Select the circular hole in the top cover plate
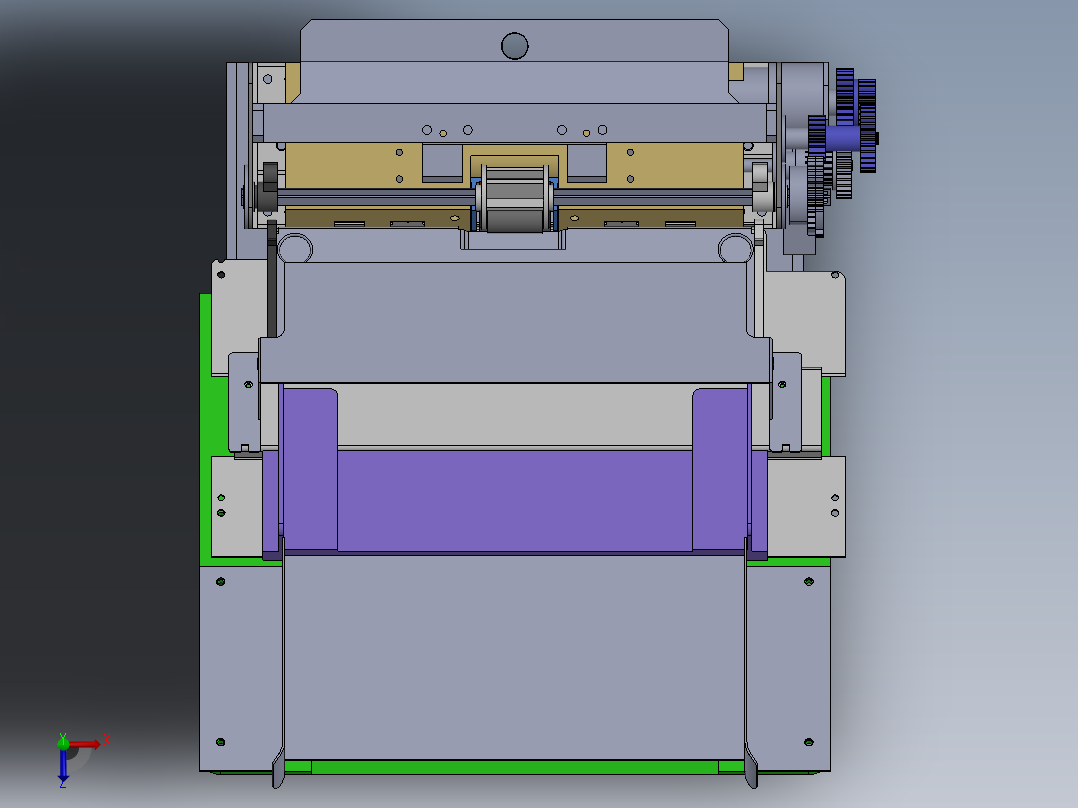This screenshot has height=808, width=1078. 514,46
